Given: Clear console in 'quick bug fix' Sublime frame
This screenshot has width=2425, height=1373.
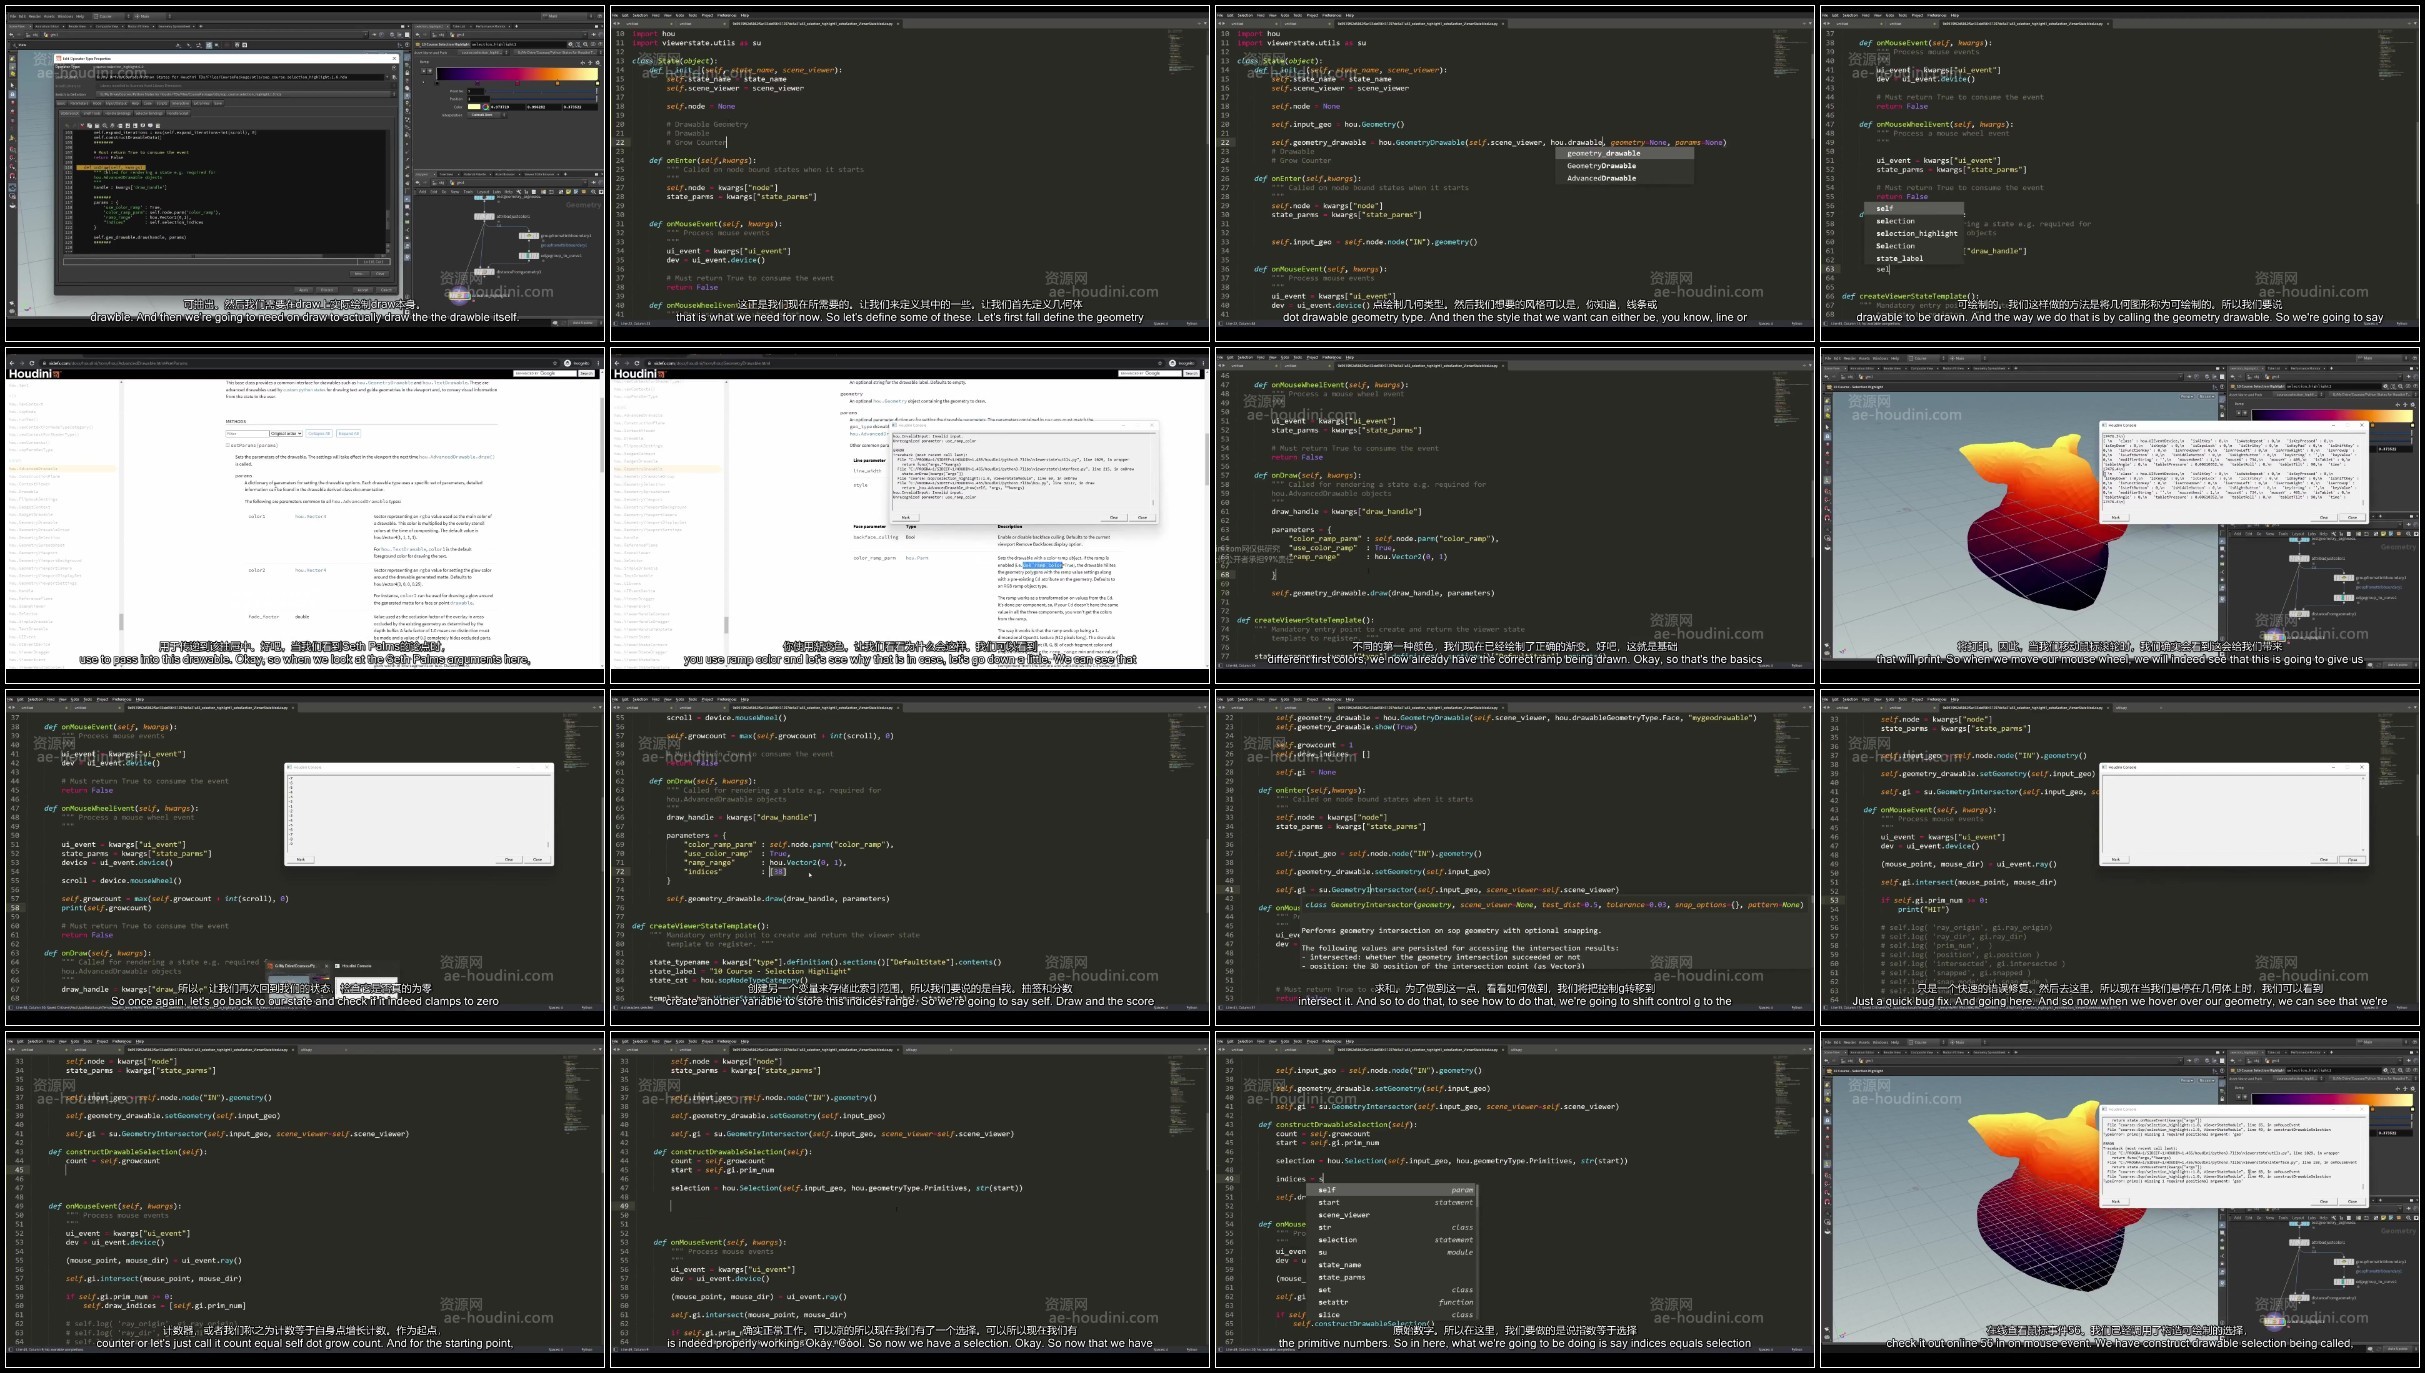Looking at the screenshot, I should pyautogui.click(x=2323, y=859).
